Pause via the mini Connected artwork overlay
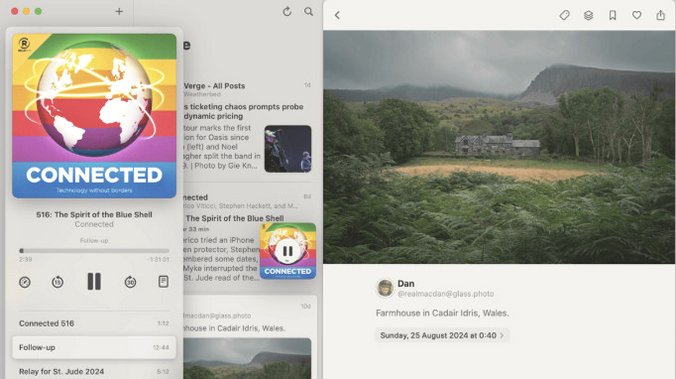676x379 pixels. point(288,251)
